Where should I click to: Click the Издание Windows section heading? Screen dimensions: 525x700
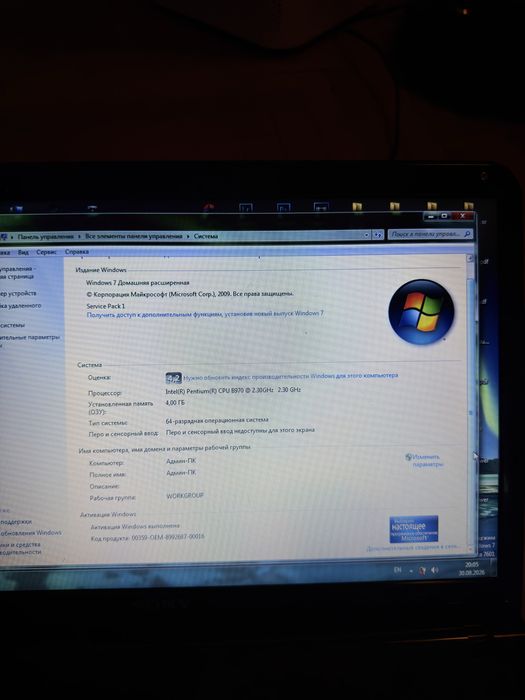(101, 270)
